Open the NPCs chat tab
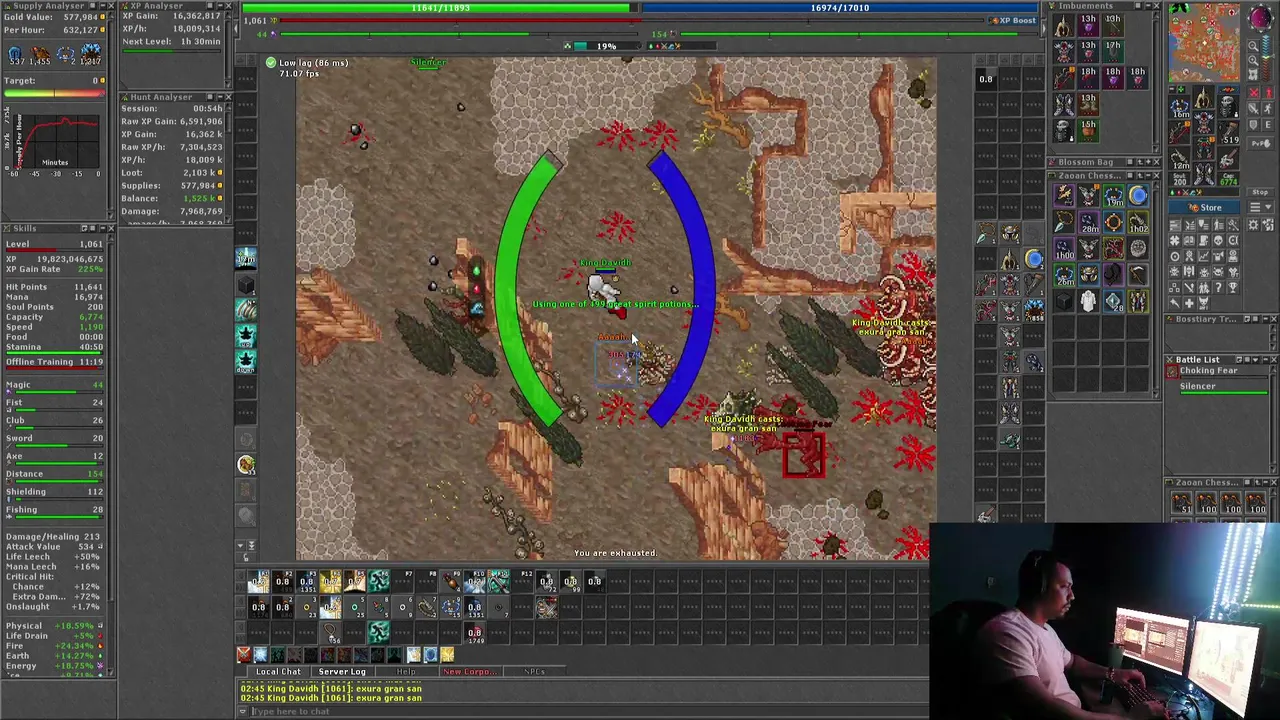 click(x=534, y=672)
